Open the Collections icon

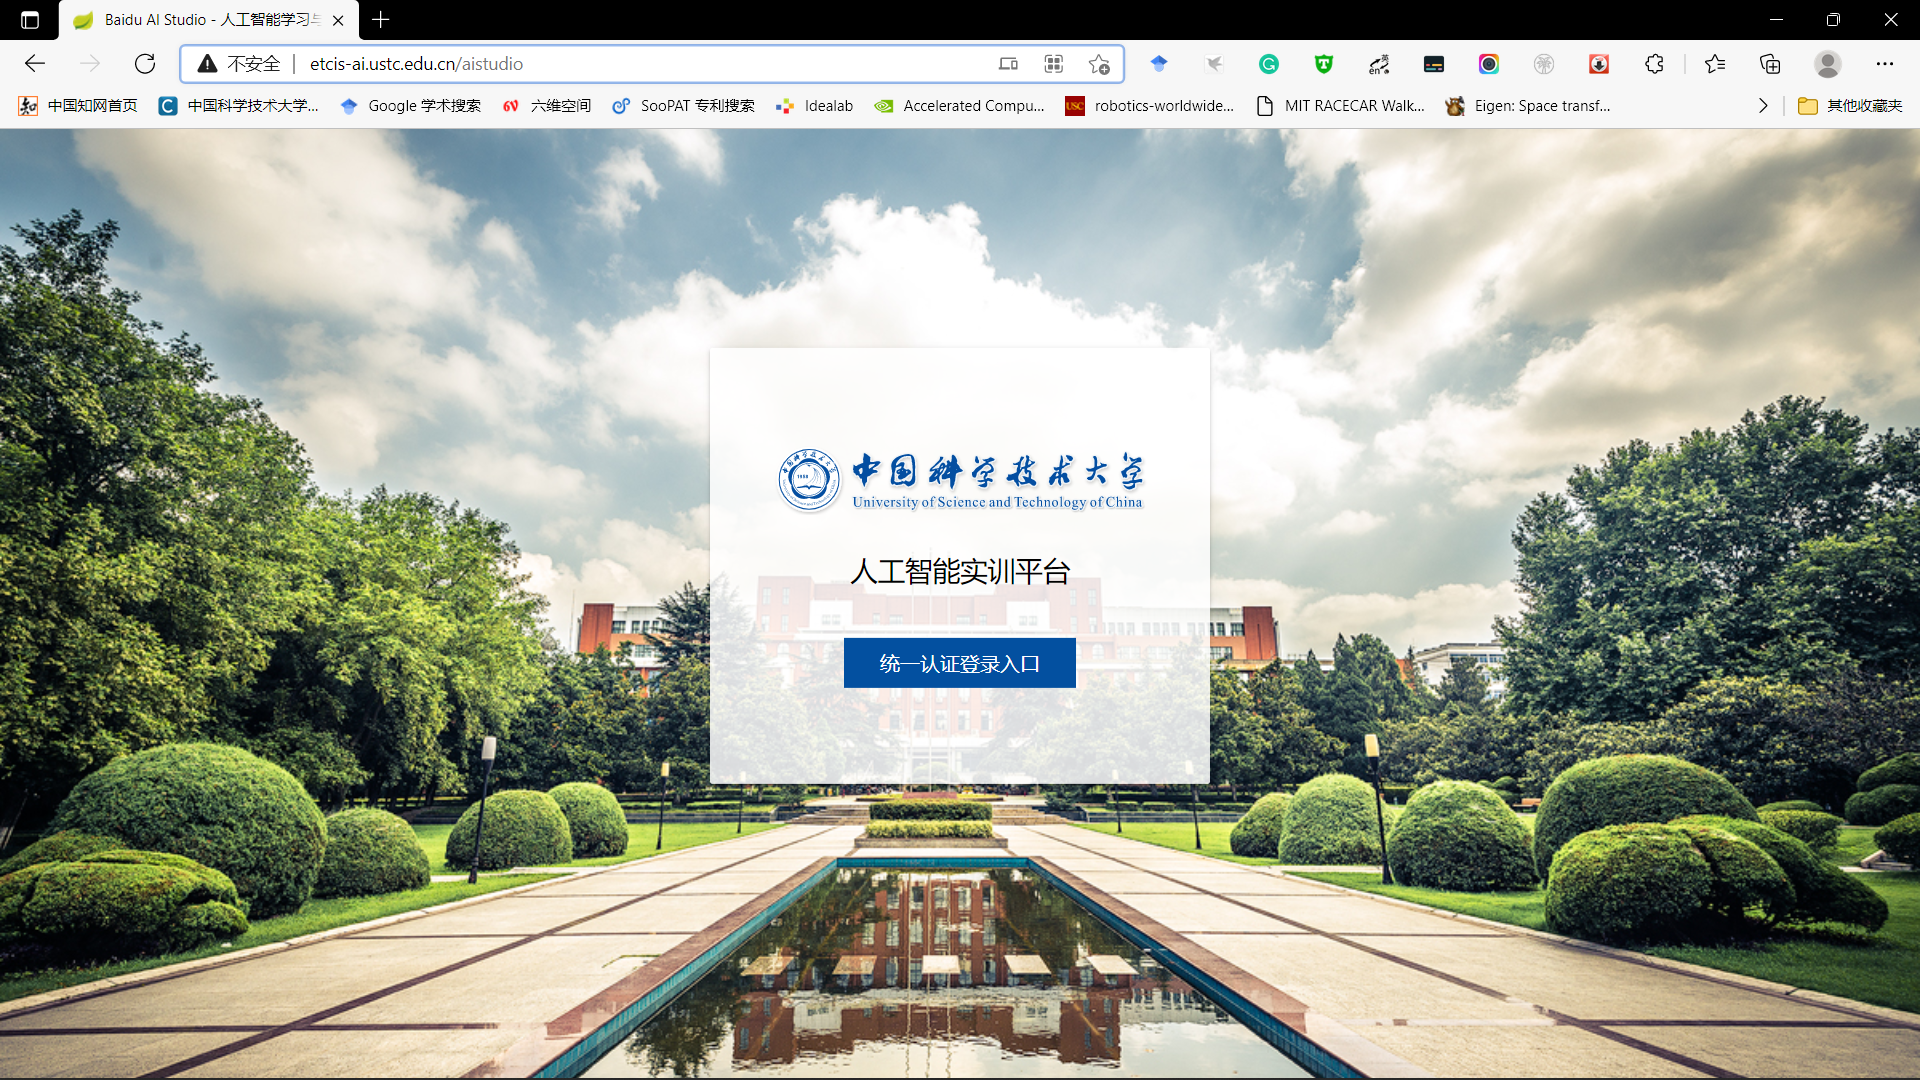[x=1770, y=64]
